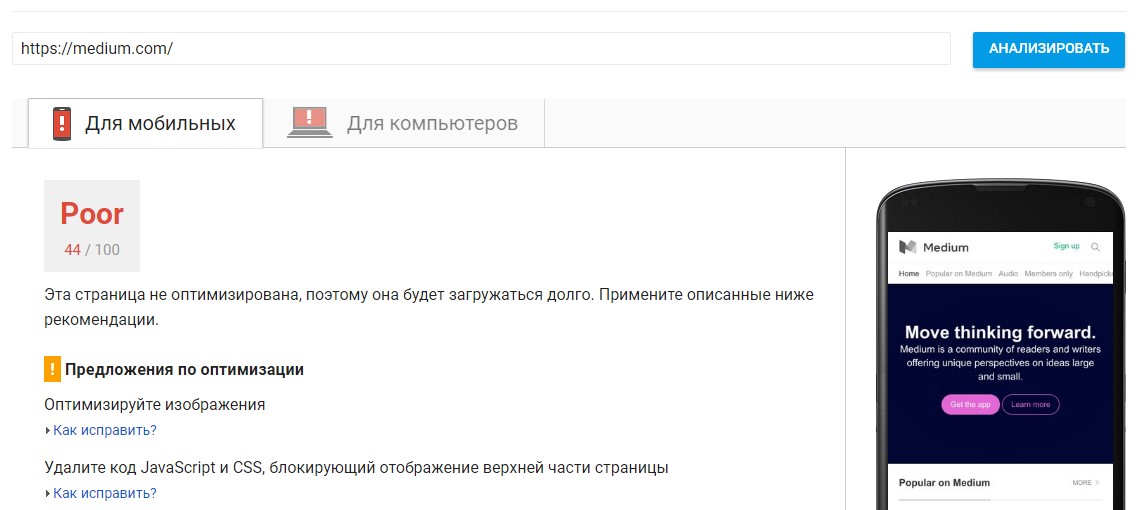The height and width of the screenshot is (510, 1136).
Task: Expand triangle under Оптимизируйте изображения
Action: [48, 431]
